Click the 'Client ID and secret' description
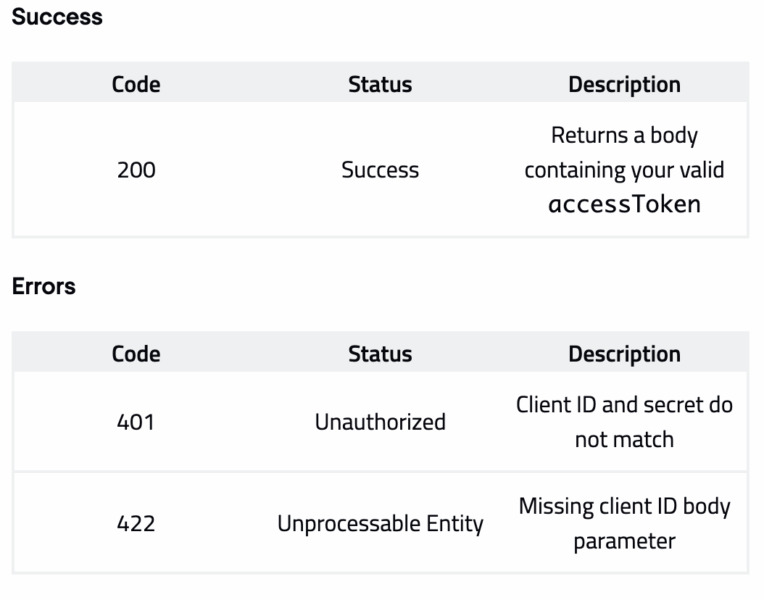The image size is (764, 600). coord(624,405)
